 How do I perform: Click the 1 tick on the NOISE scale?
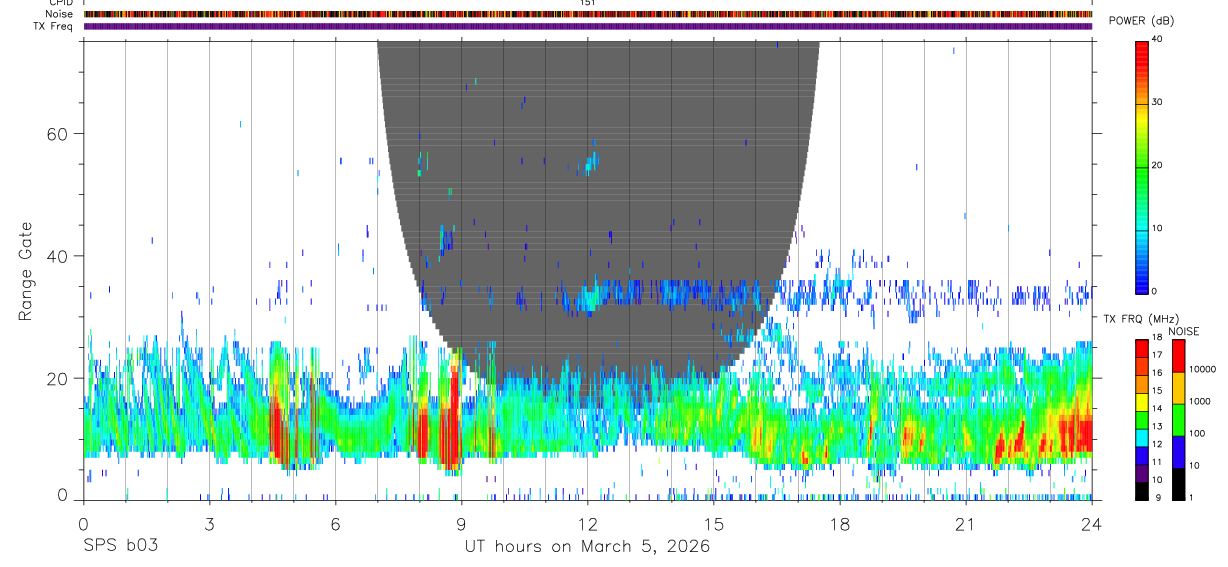point(1191,498)
